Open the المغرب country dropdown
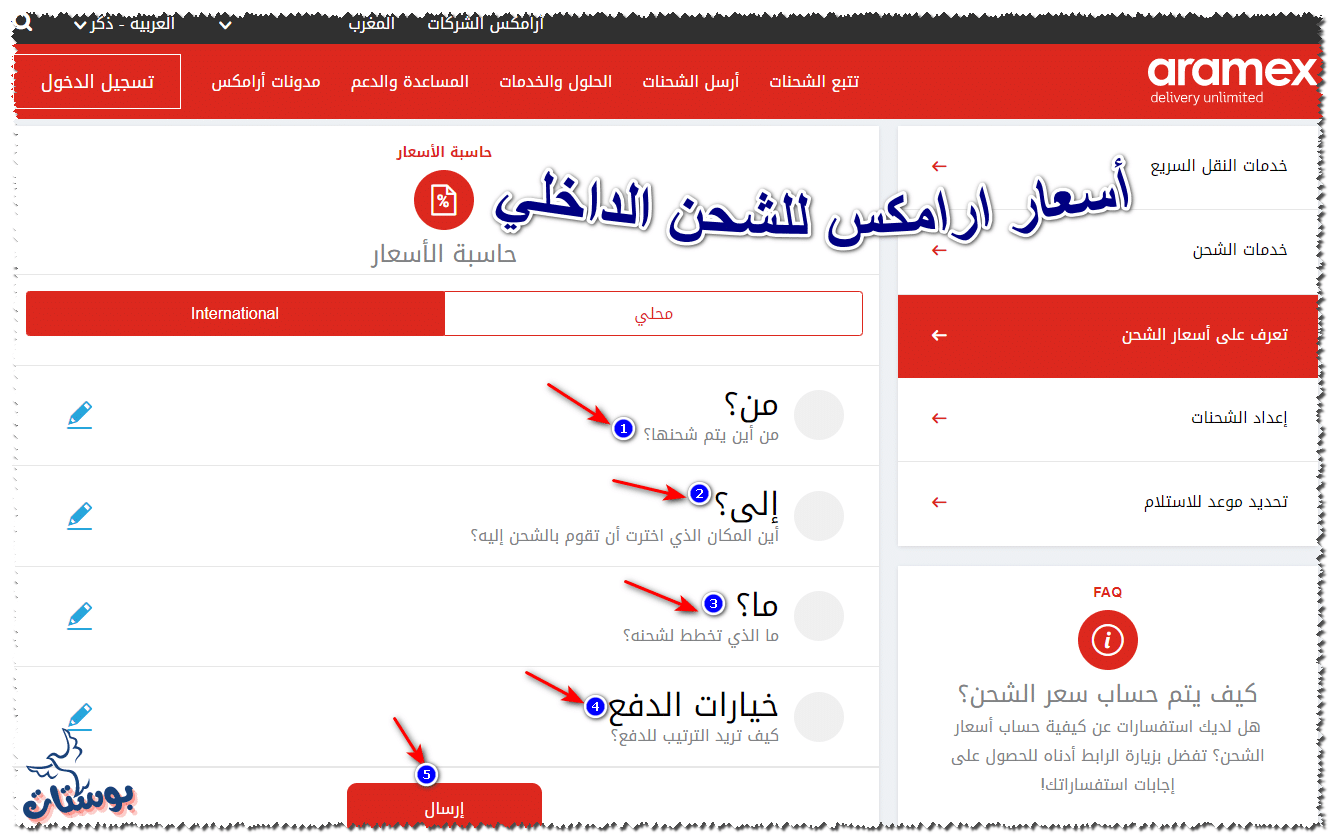Image resolution: width=1335 pixels, height=840 pixels. (x=308, y=23)
